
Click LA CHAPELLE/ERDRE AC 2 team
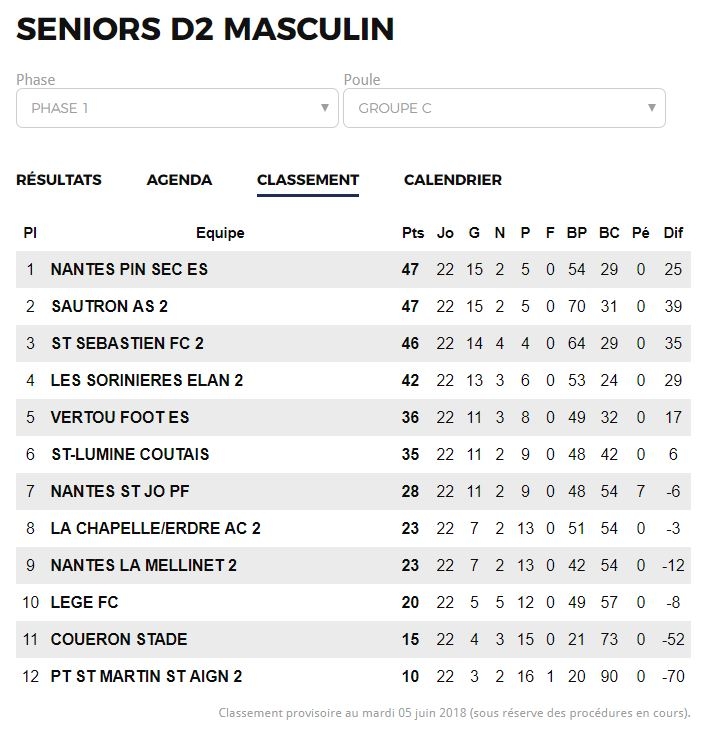(x=155, y=528)
